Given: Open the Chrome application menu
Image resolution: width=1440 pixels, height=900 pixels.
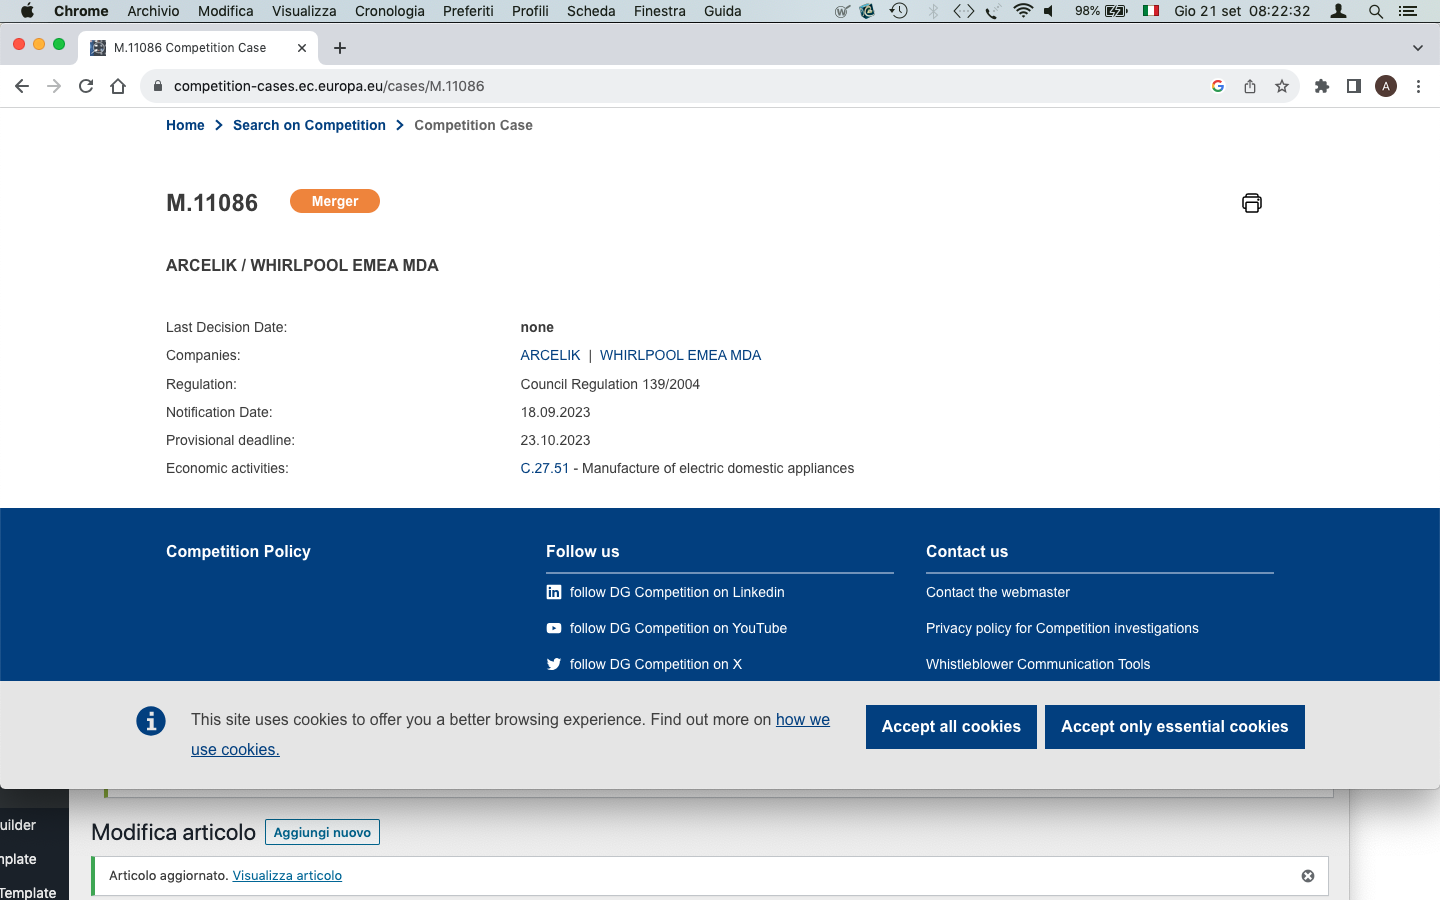Looking at the screenshot, I should pyautogui.click(x=81, y=11).
